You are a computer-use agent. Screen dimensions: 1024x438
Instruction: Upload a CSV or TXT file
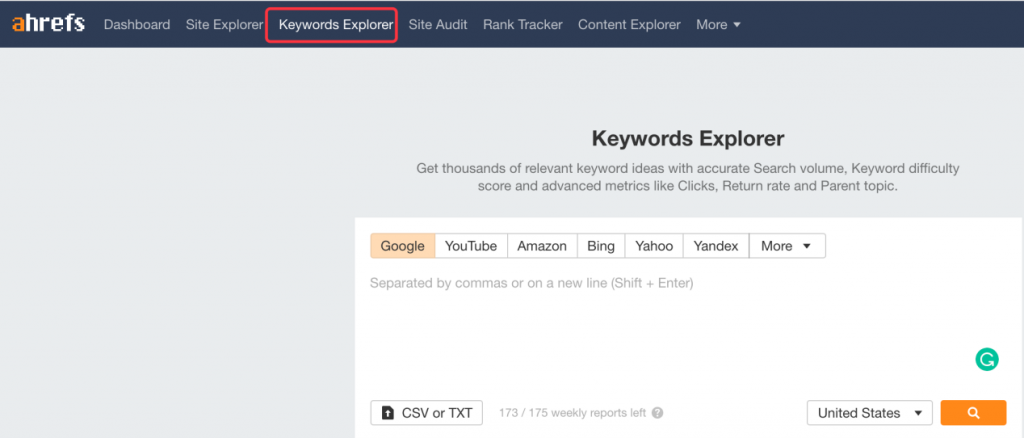coord(426,413)
